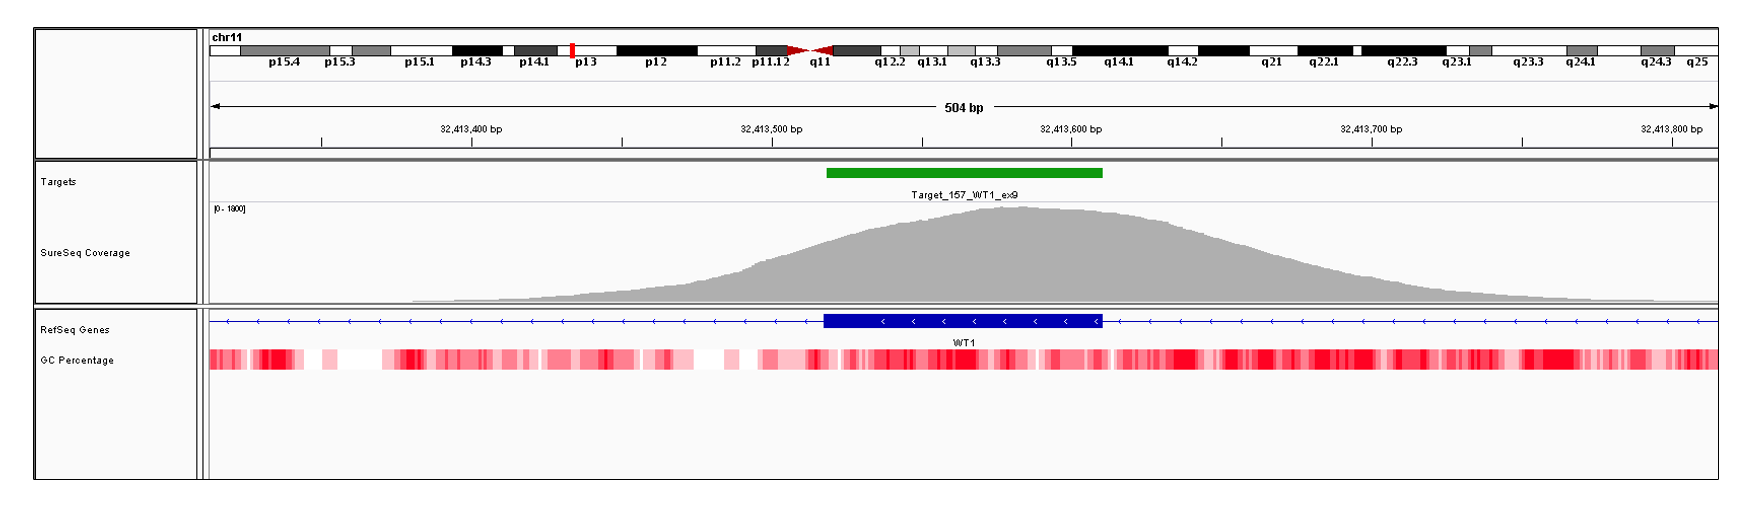
Task: Click the chr11 chromosome label
Action: click(227, 37)
